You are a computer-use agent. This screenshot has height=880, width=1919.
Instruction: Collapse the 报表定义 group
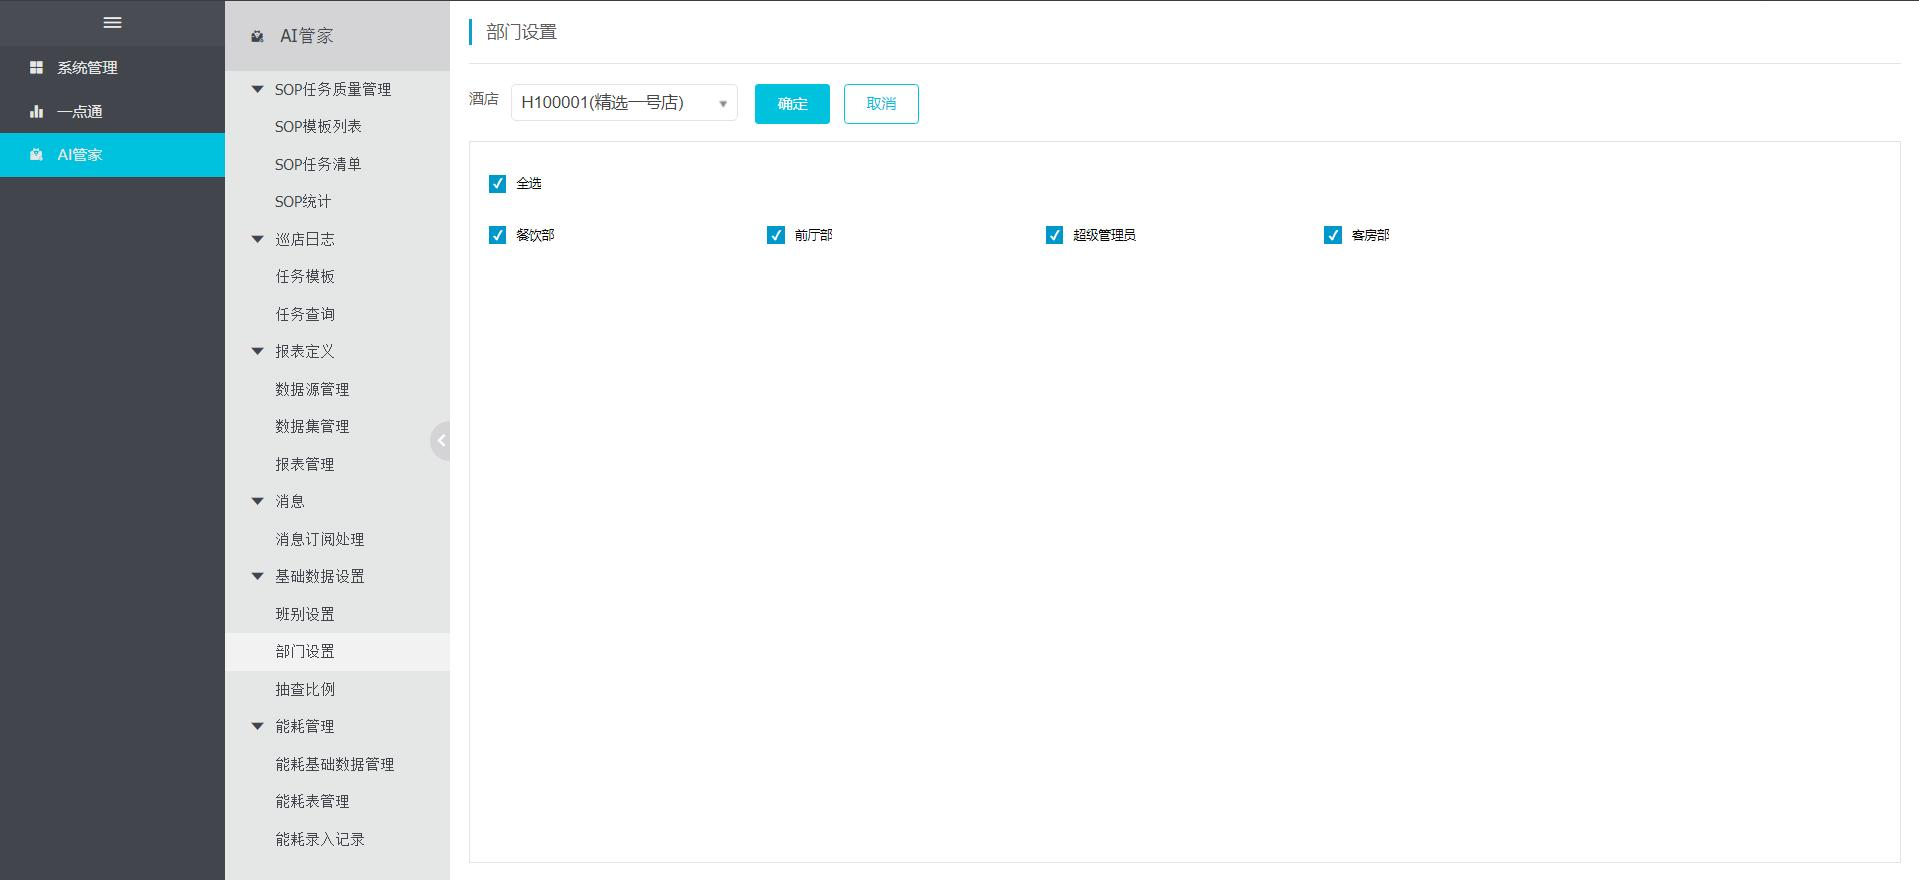click(257, 351)
